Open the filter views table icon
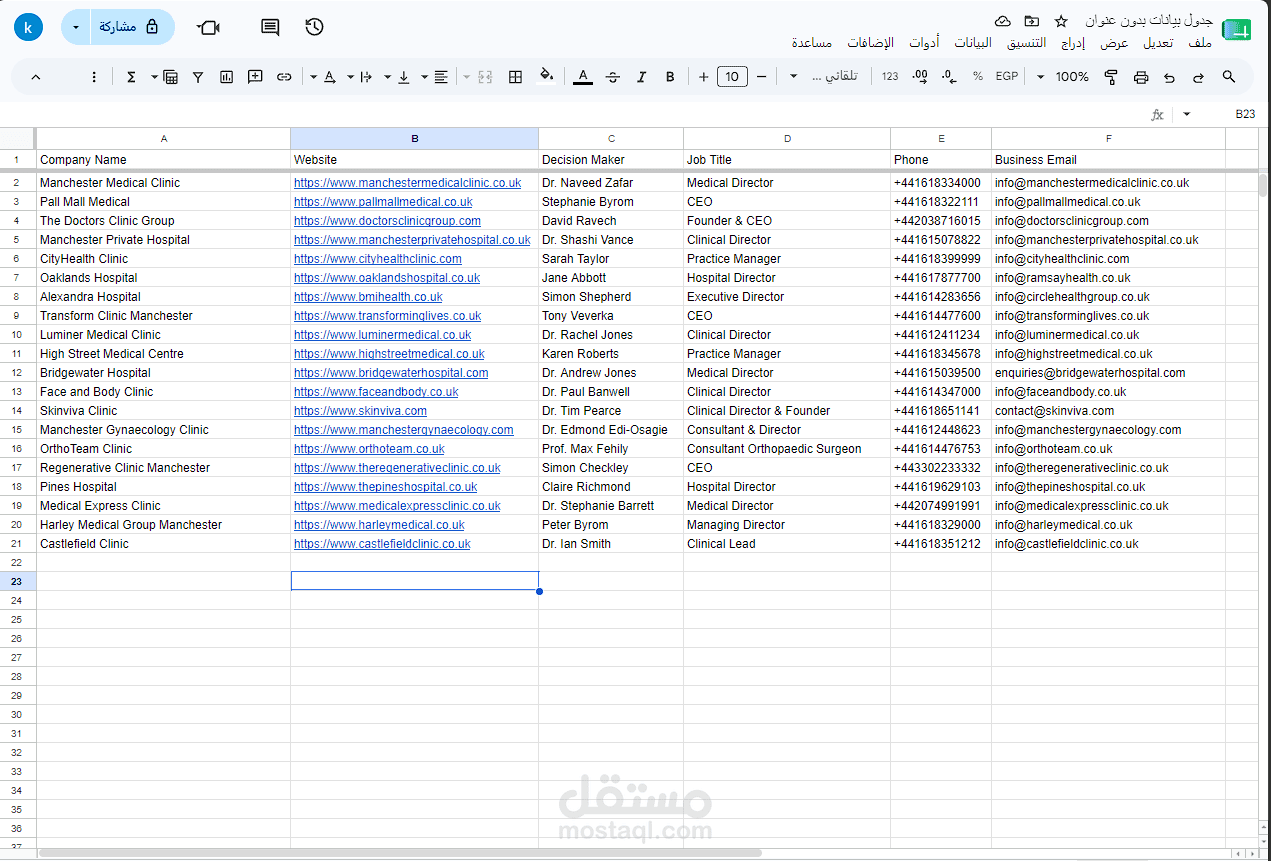 pyautogui.click(x=170, y=77)
